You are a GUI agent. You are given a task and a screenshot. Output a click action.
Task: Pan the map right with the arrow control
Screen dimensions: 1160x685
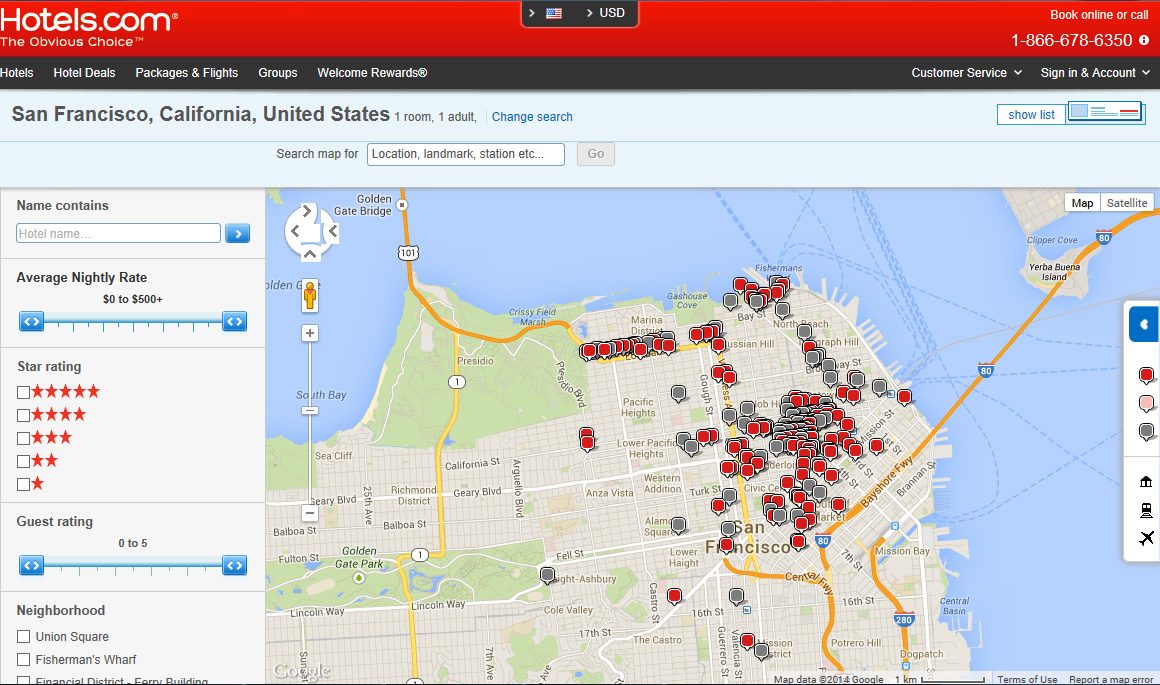333,232
